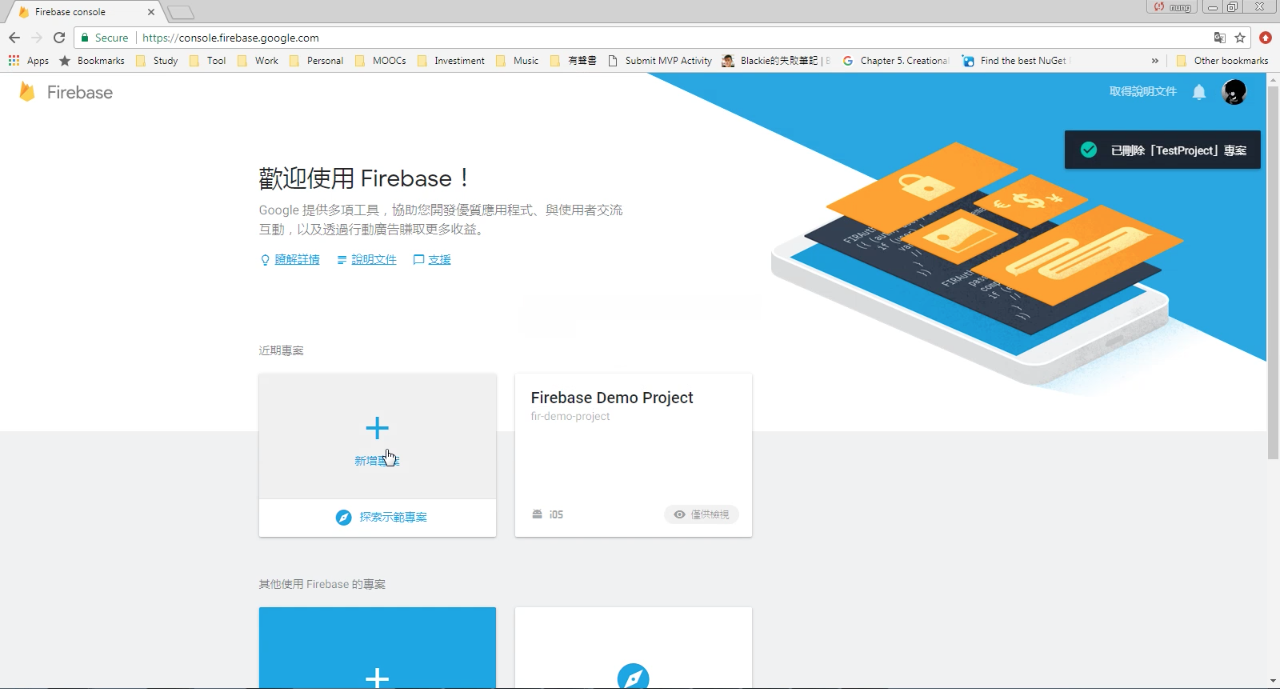Viewport: 1280px width, 689px height.
Task: Open the notifications bell
Action: [x=1199, y=92]
